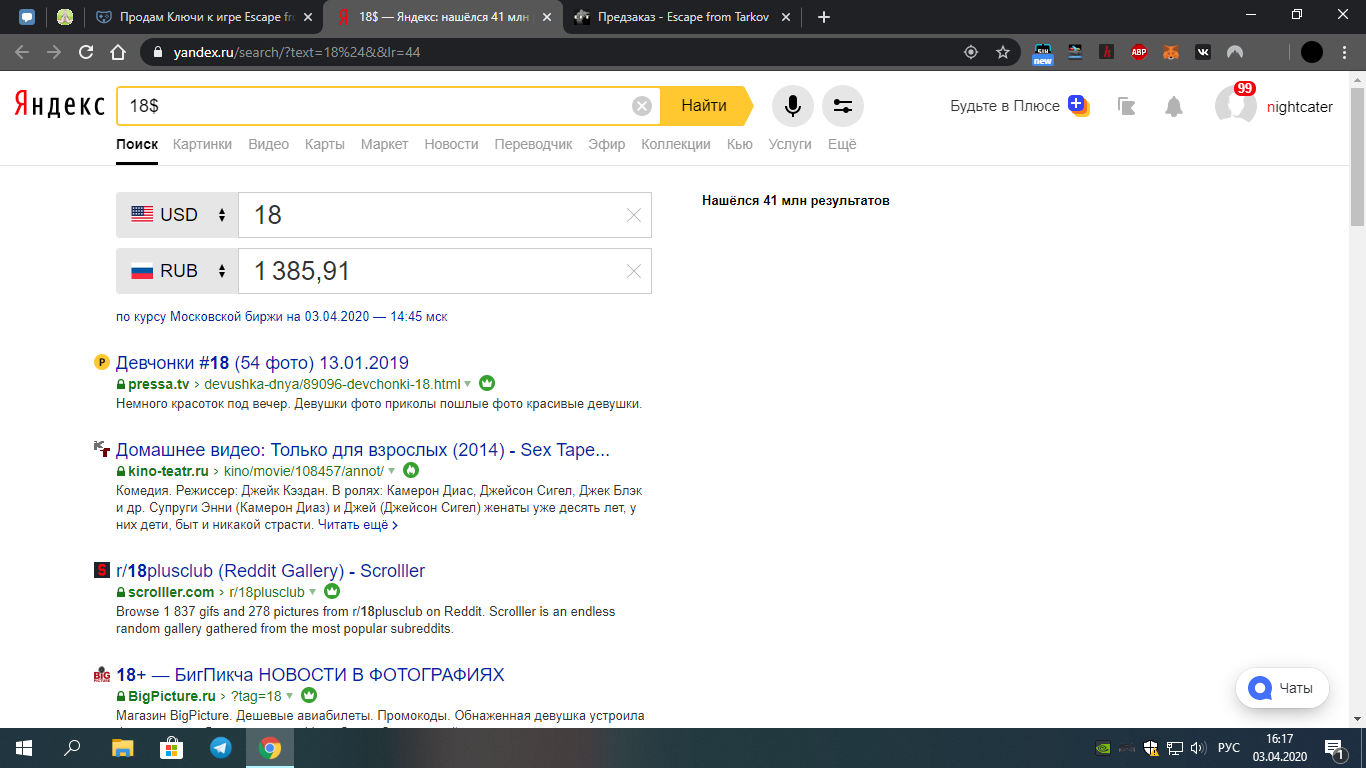Open search settings sliders icon

[x=843, y=106]
